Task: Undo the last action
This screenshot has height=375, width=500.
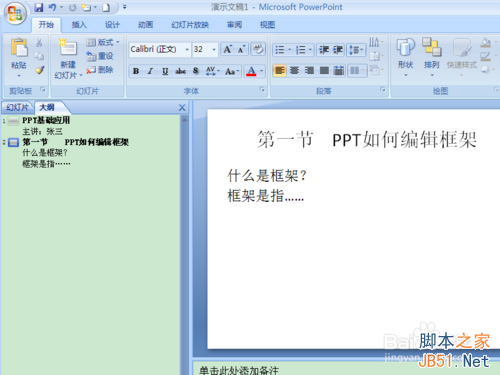Action: coord(52,7)
